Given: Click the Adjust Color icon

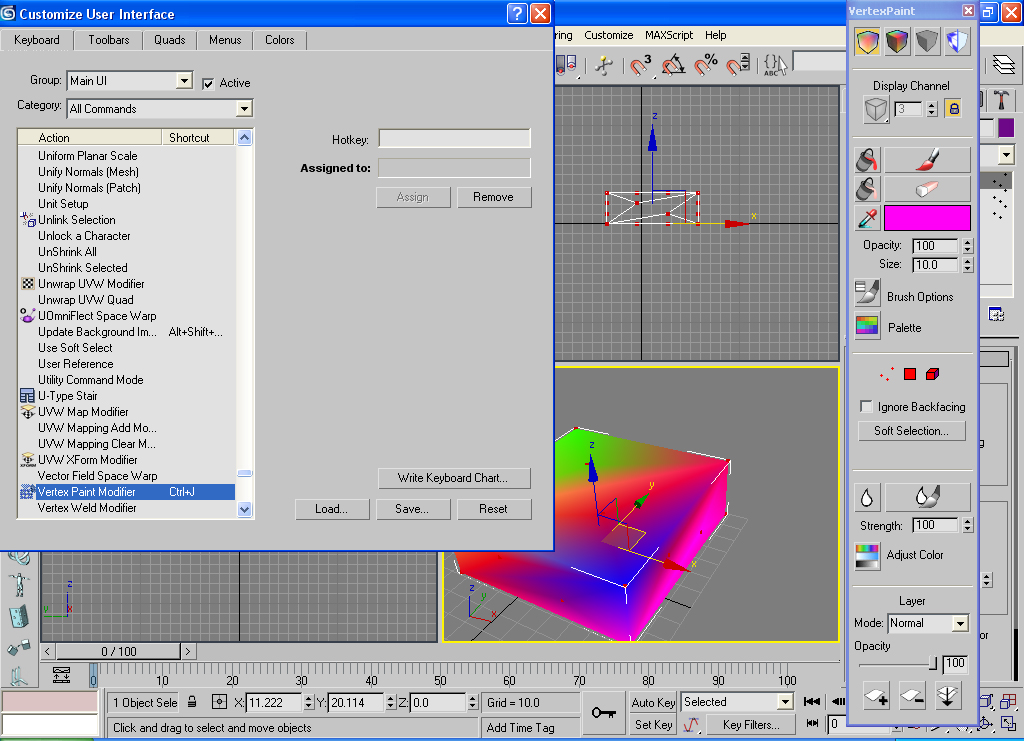Looking at the screenshot, I should pyautogui.click(x=867, y=556).
